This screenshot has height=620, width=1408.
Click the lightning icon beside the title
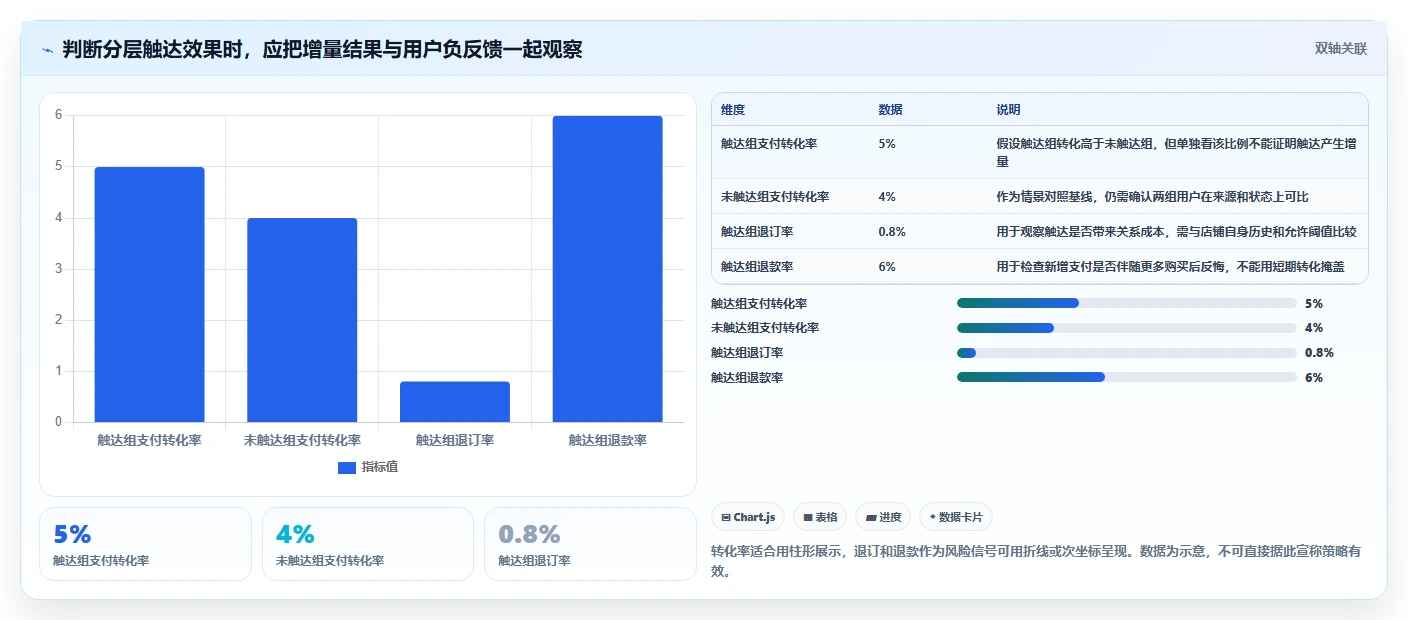pos(47,50)
